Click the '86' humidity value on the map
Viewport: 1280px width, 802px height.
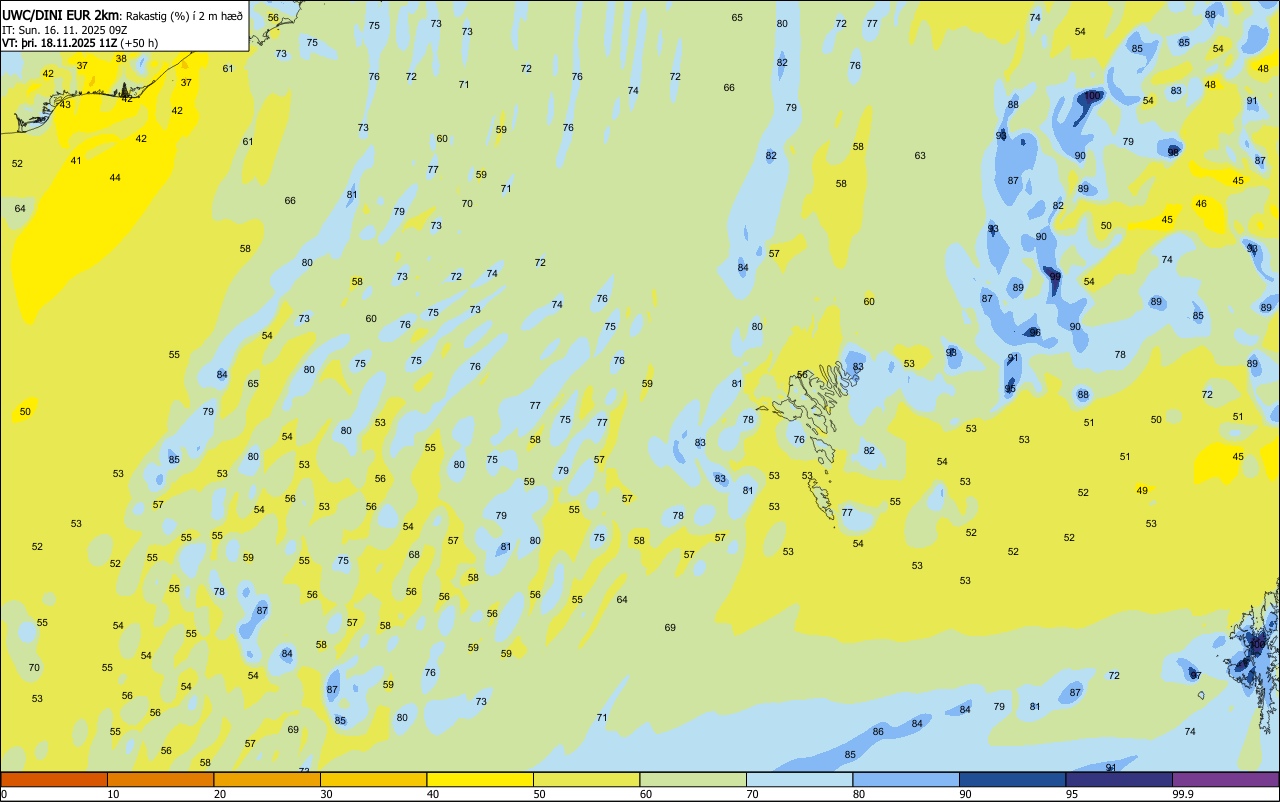pyautogui.click(x=878, y=731)
